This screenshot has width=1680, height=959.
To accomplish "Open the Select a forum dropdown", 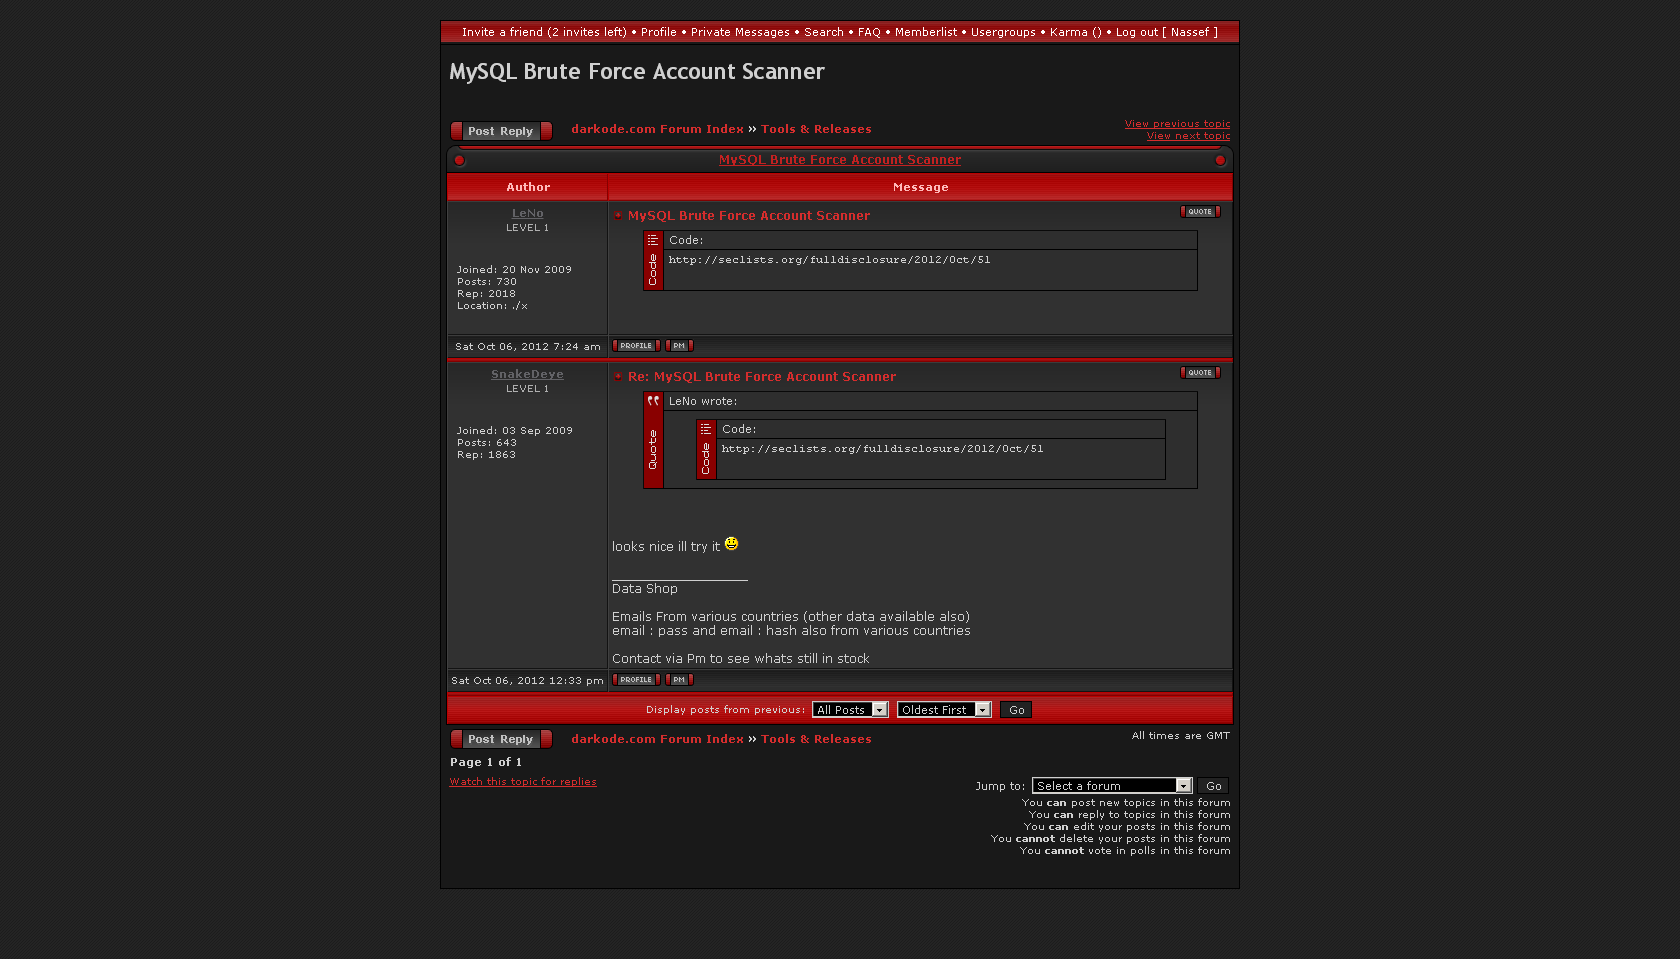I will click(1112, 786).
